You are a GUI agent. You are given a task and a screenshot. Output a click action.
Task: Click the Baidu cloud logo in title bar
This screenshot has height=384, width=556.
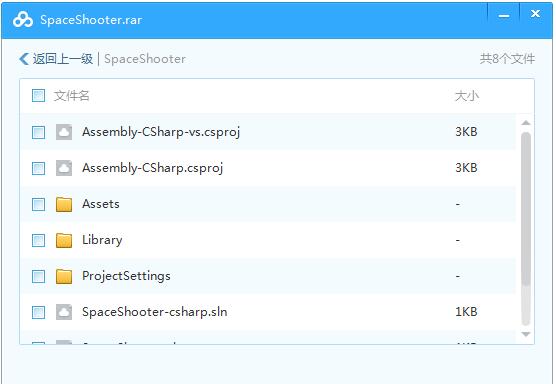pyautogui.click(x=23, y=20)
